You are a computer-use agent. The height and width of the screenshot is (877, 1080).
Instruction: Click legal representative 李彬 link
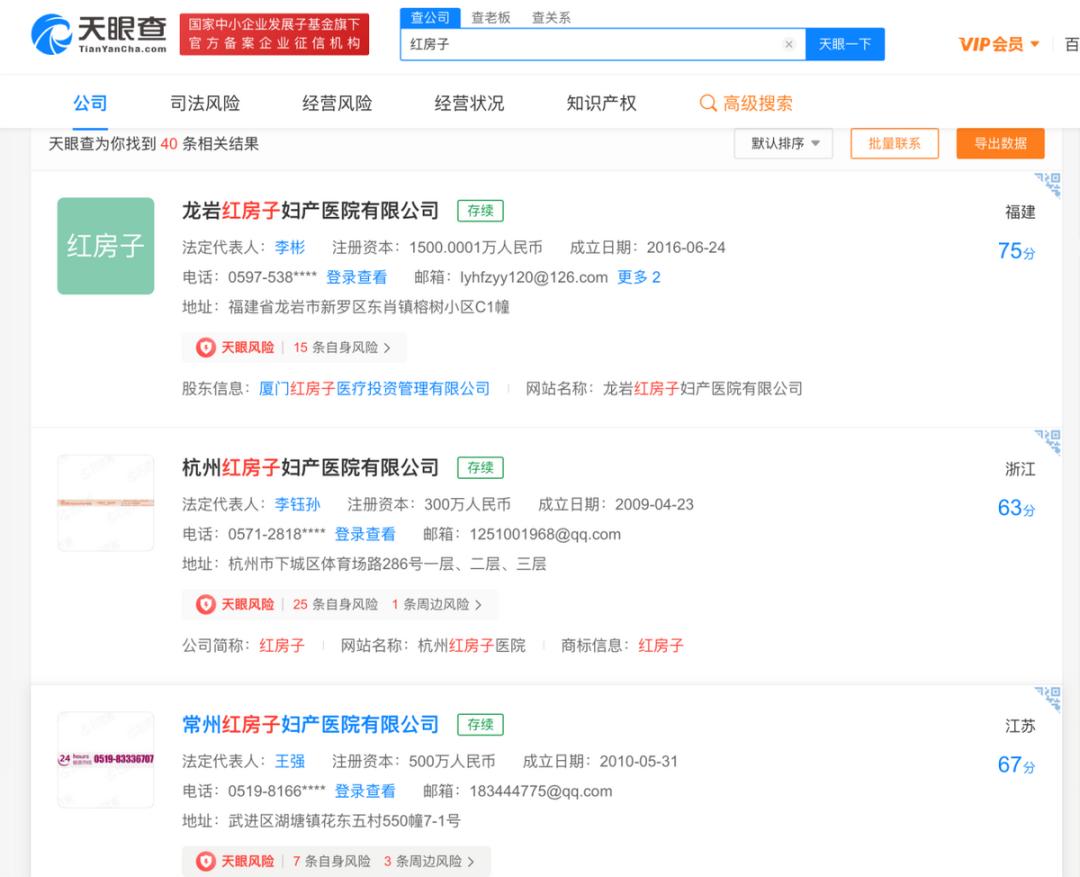pos(290,247)
